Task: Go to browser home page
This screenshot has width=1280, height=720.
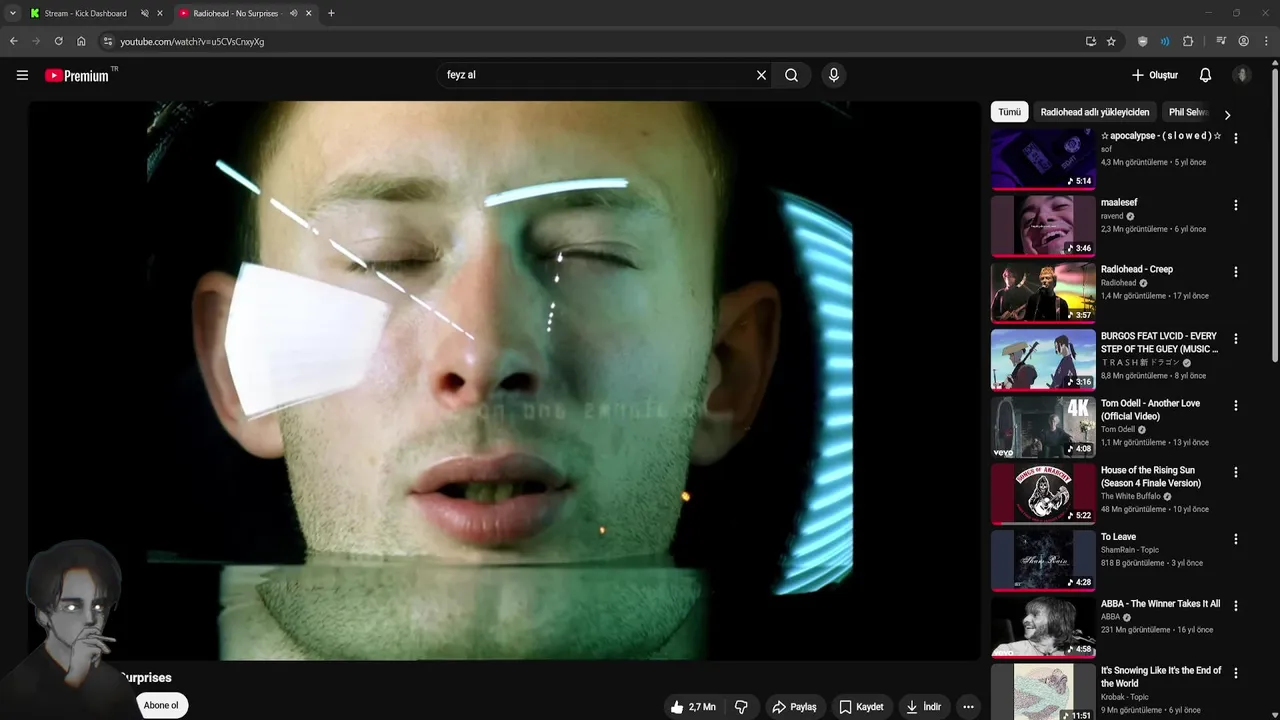Action: [81, 41]
